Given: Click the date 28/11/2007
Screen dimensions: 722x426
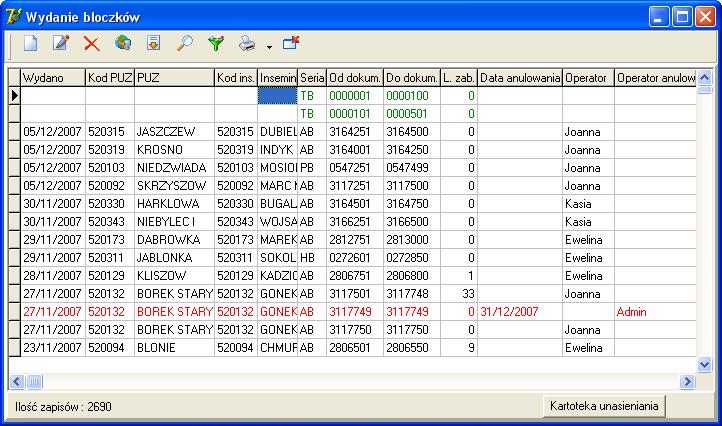Looking at the screenshot, I should tap(52, 275).
